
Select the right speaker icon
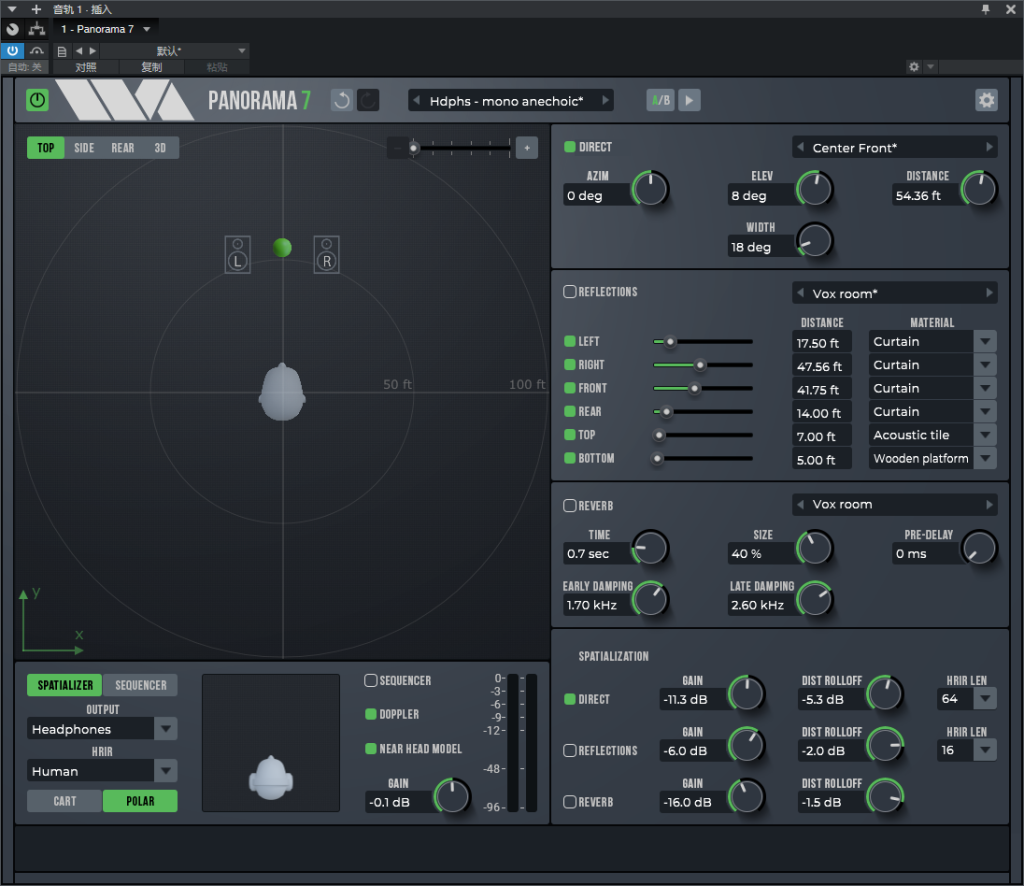click(x=327, y=255)
